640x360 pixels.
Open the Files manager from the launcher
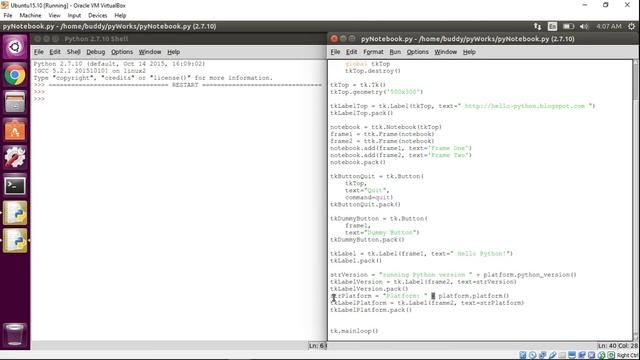click(x=15, y=102)
